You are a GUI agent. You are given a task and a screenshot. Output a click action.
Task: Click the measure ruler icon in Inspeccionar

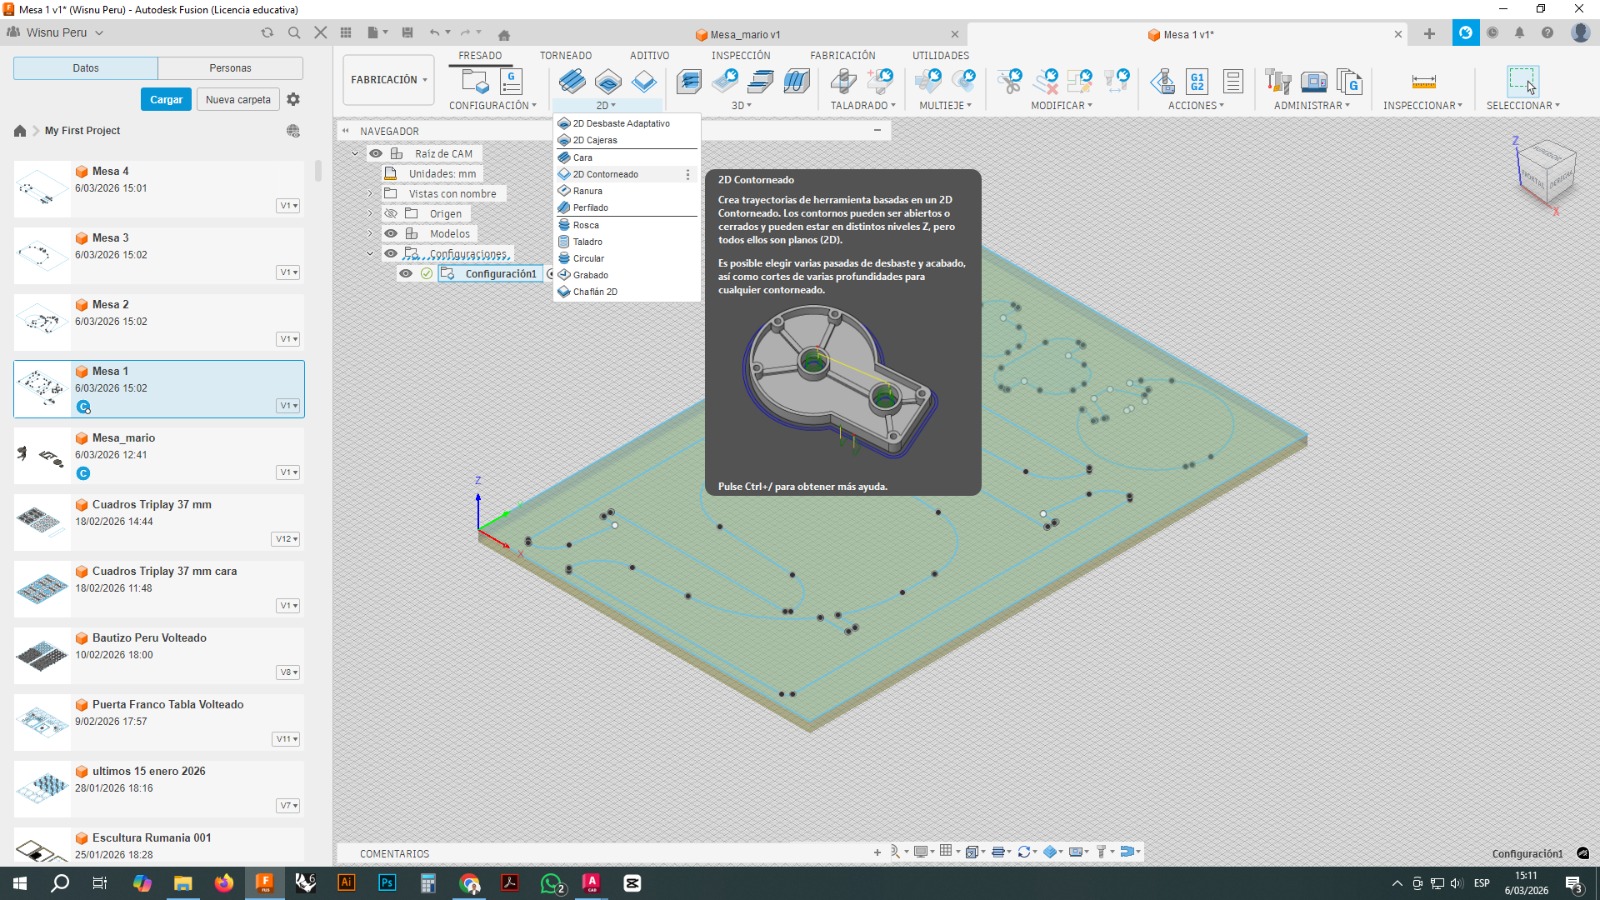(1423, 81)
